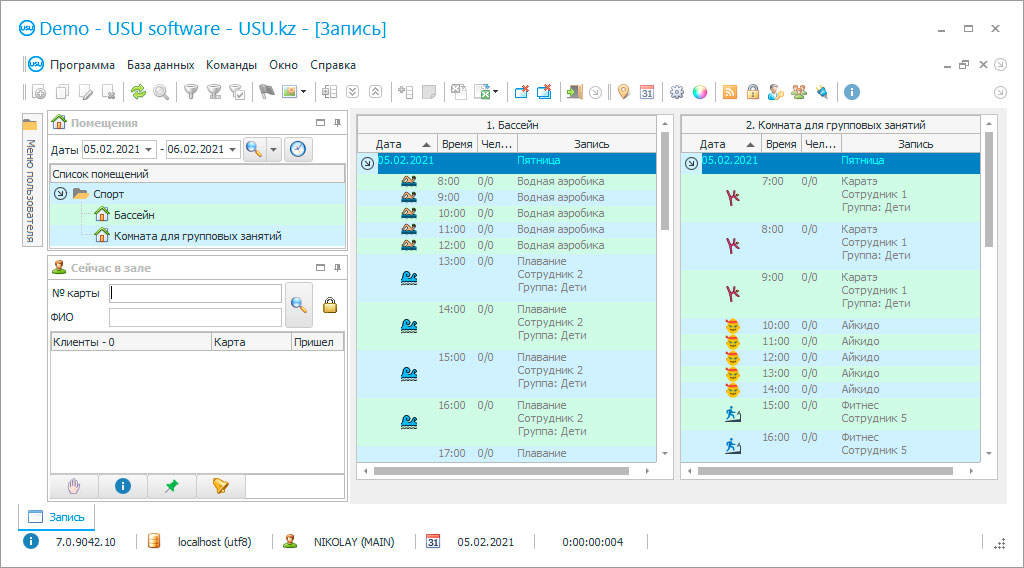1024x568 pixels.
Task: Click the green pushpin button under clients list
Action: pos(172,486)
